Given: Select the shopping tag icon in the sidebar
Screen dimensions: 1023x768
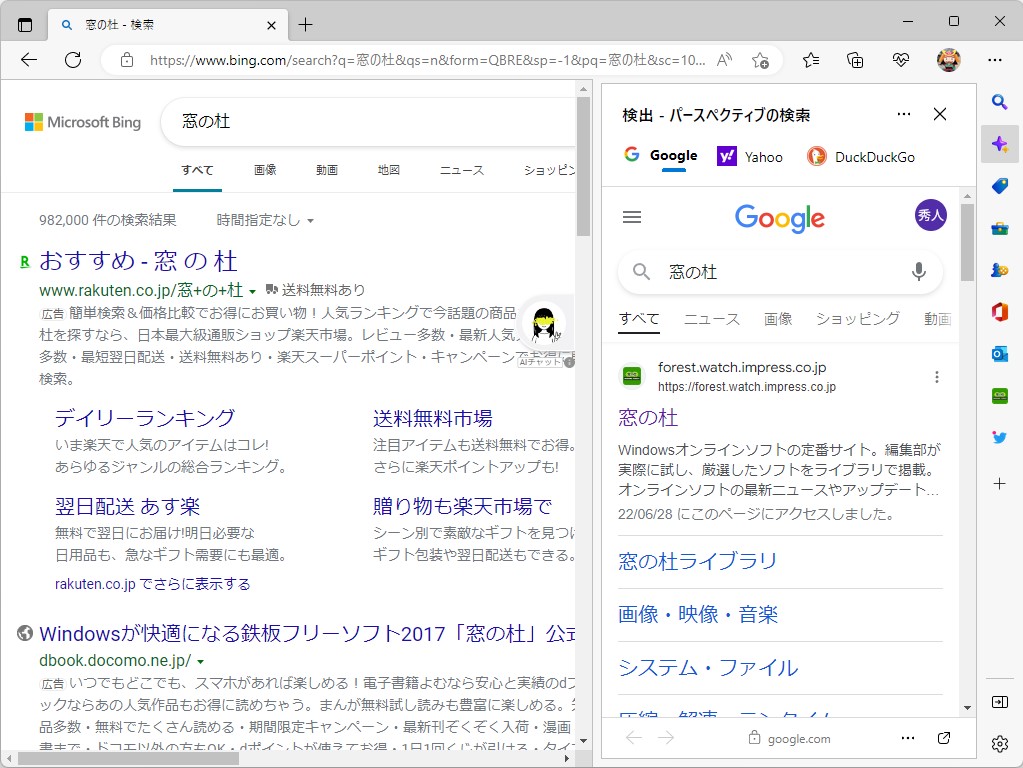Looking at the screenshot, I should tap(1000, 185).
